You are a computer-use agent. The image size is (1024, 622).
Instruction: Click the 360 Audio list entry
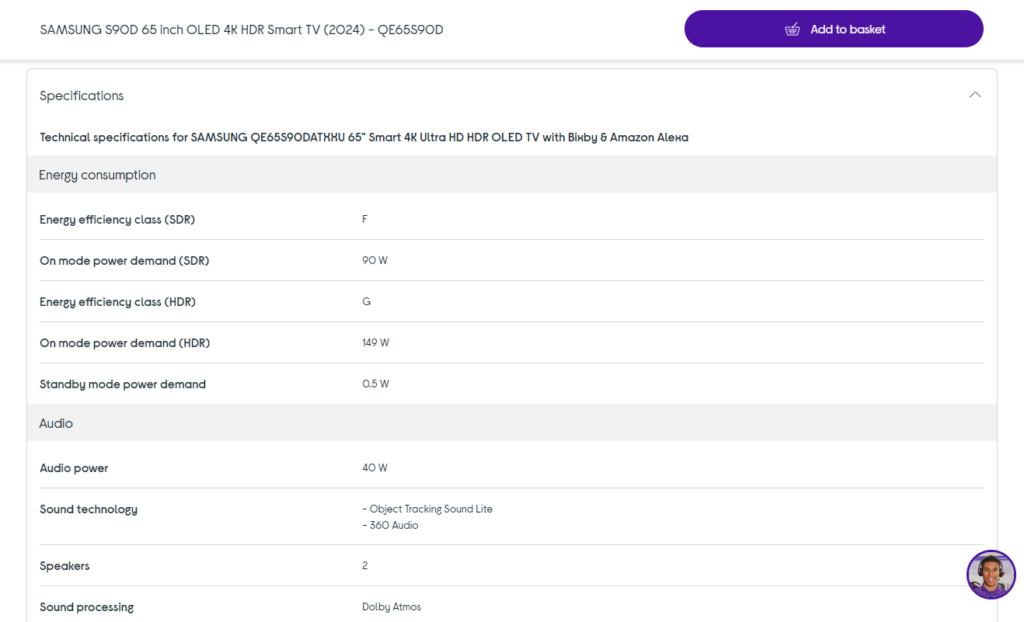point(391,524)
